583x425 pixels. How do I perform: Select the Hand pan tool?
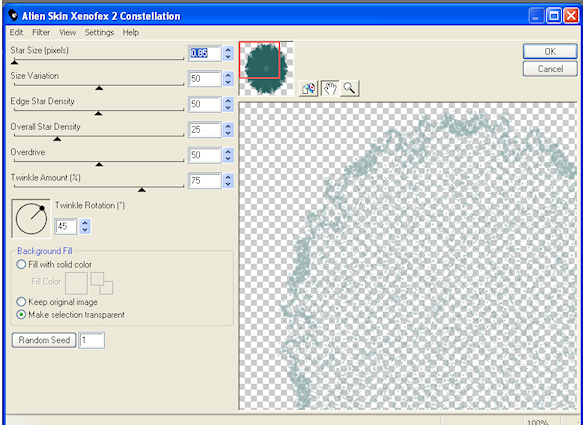coord(330,88)
